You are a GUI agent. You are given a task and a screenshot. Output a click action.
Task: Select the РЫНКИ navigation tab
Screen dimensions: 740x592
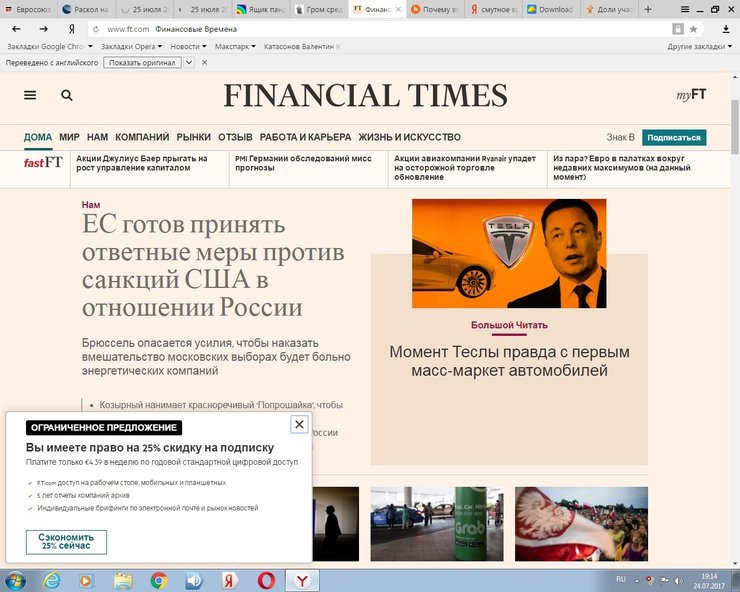click(193, 137)
